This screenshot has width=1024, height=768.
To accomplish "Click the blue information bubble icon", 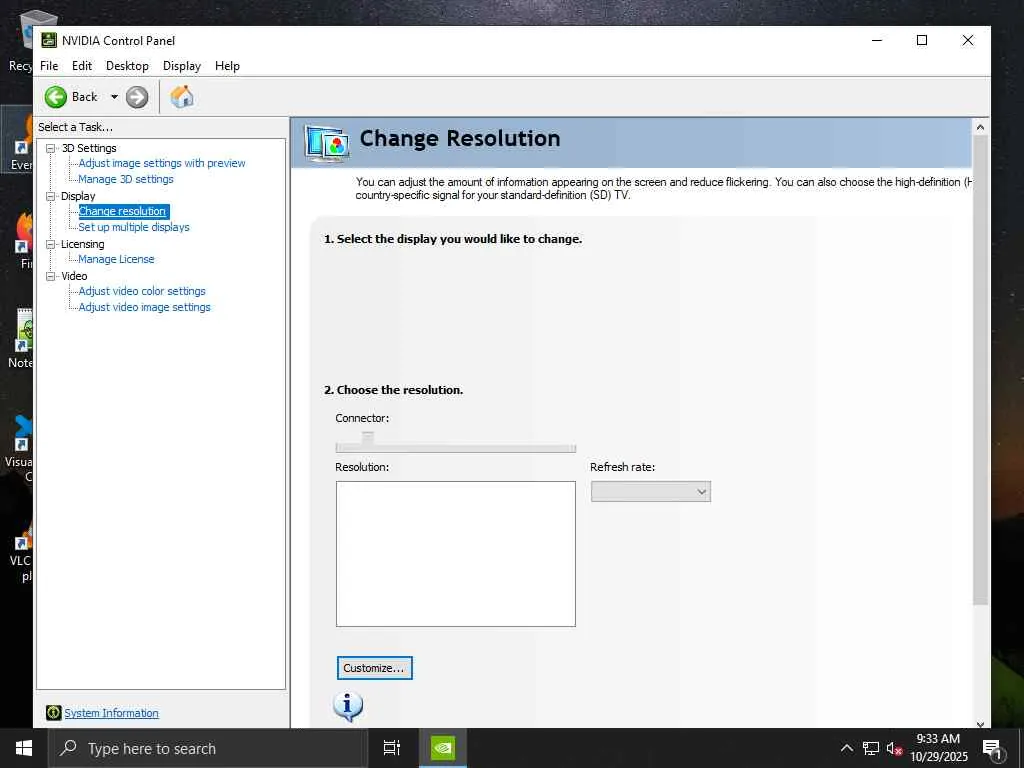I will [x=348, y=707].
